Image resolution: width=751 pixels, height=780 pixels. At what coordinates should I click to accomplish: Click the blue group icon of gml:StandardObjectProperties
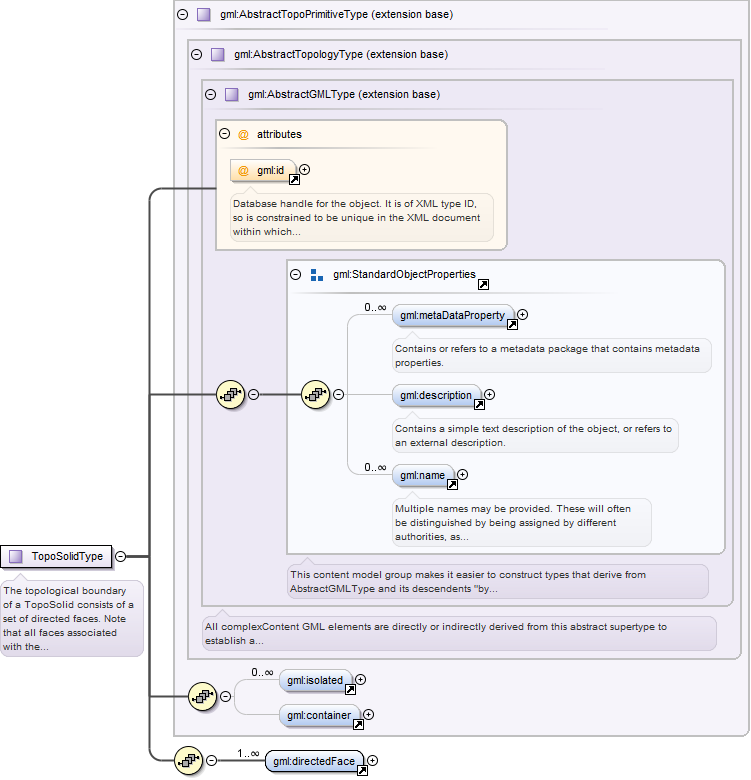pyautogui.click(x=317, y=275)
